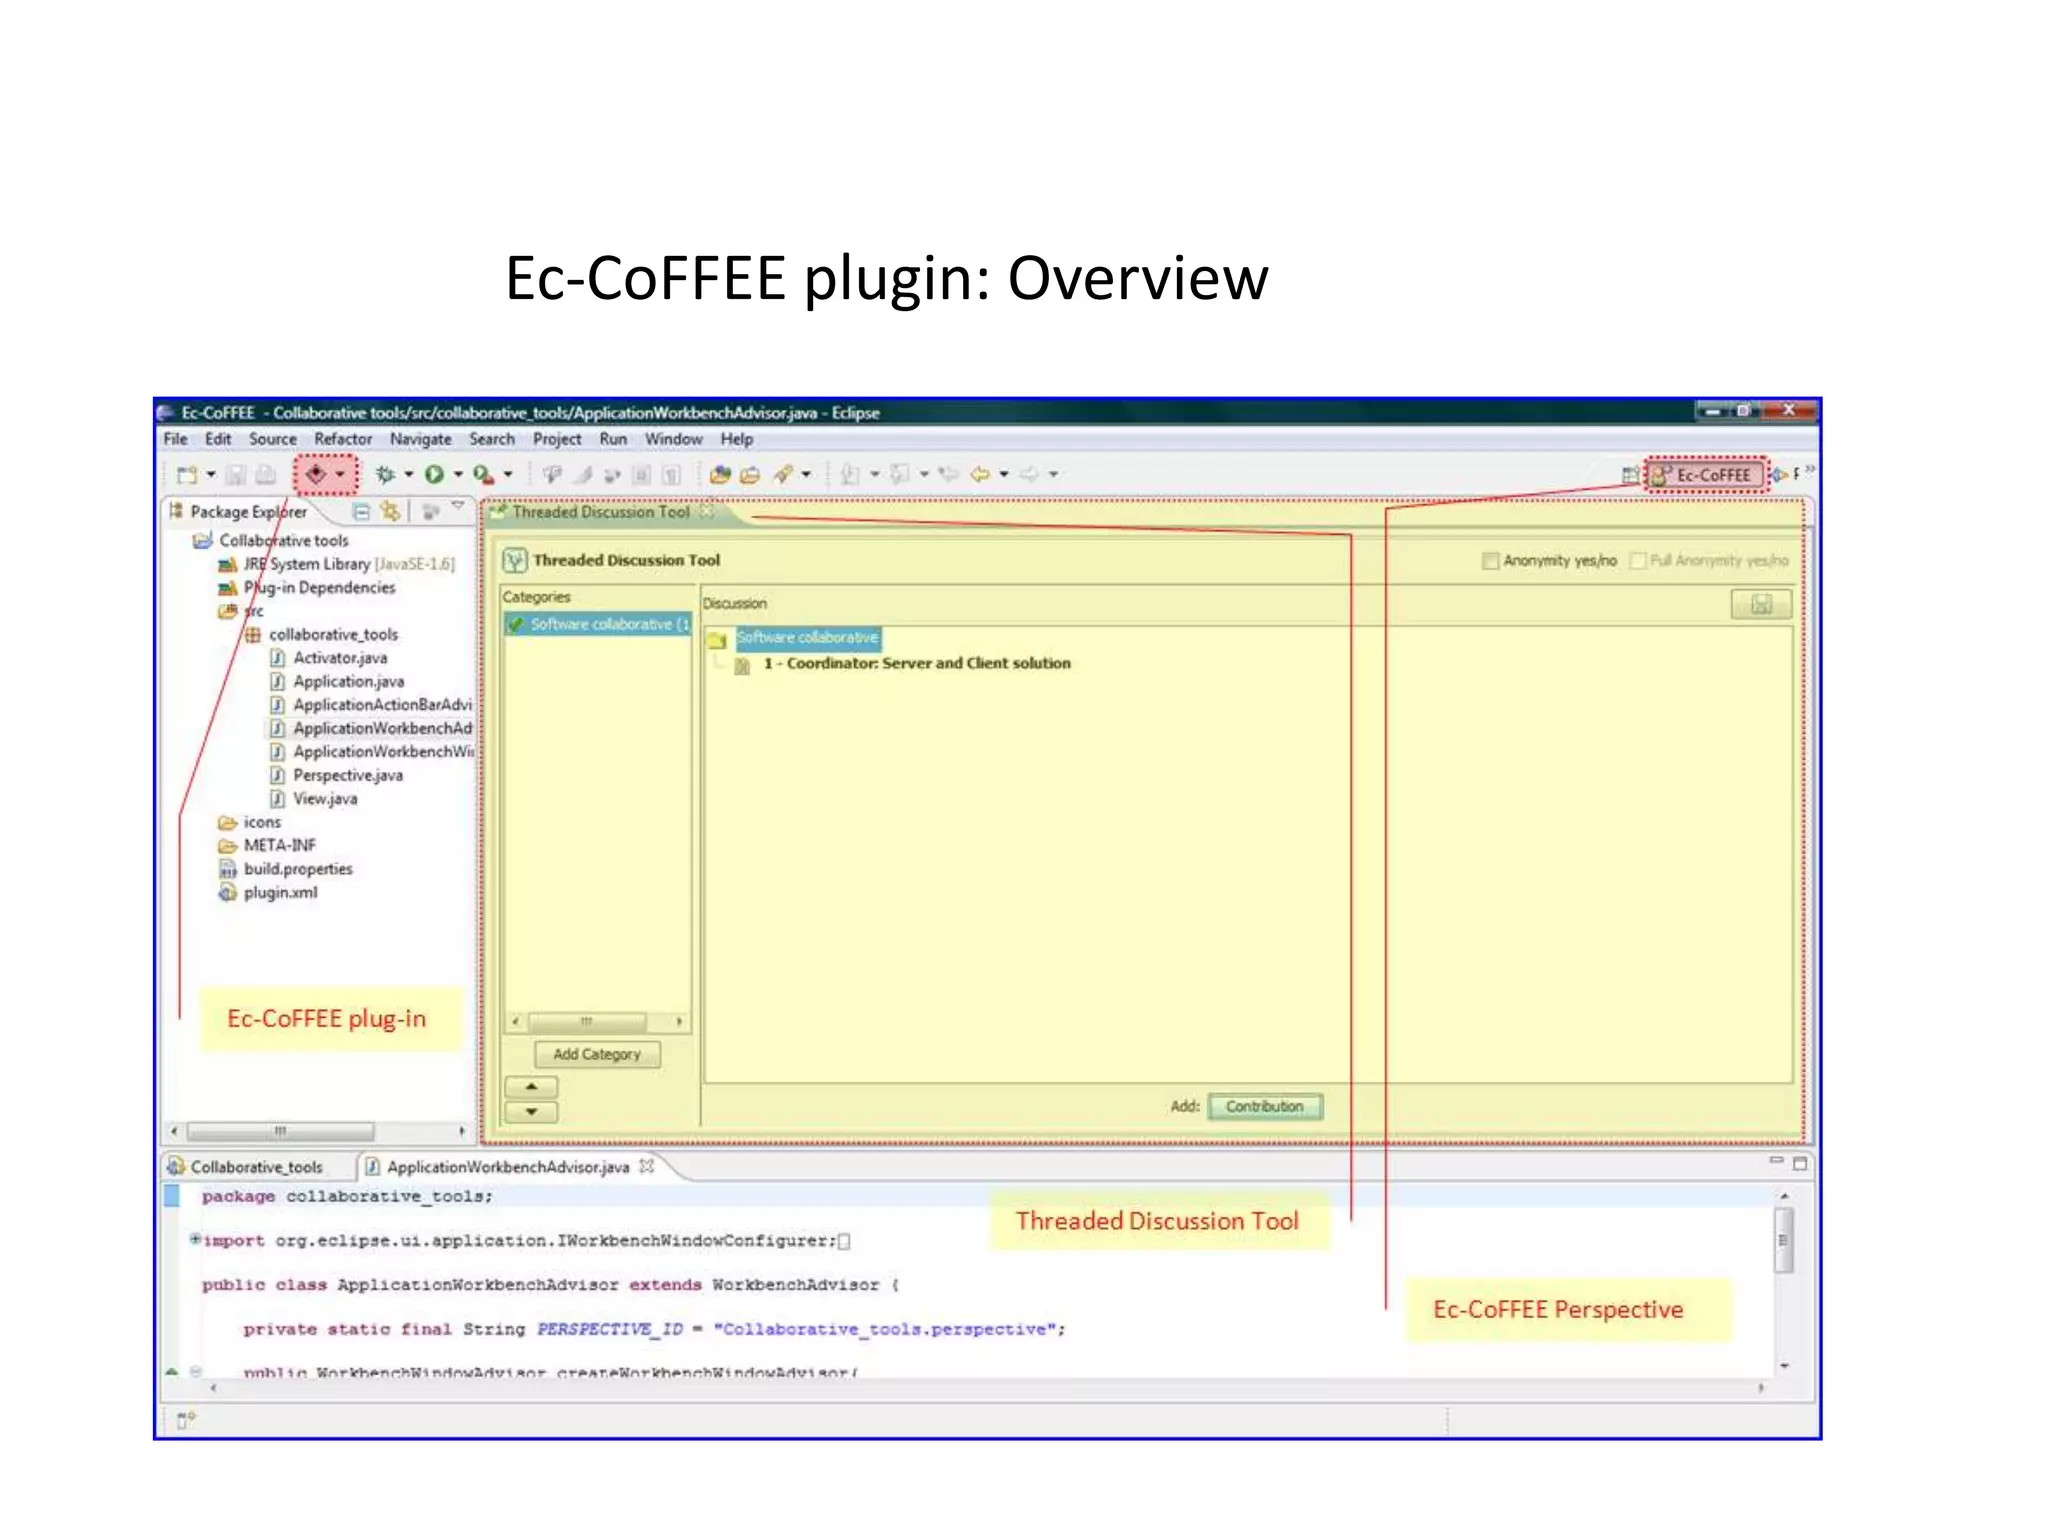The width and height of the screenshot is (2048, 1536).
Task: Enable the Anonymity yes/no checkbox
Action: click(1490, 561)
